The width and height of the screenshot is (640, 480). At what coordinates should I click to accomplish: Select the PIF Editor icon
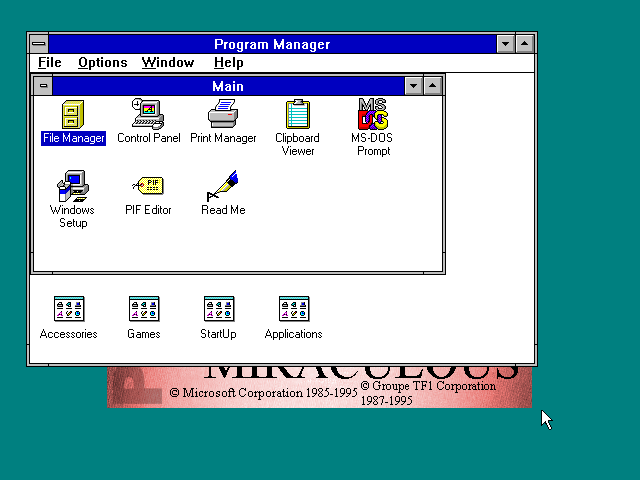pyautogui.click(x=148, y=186)
